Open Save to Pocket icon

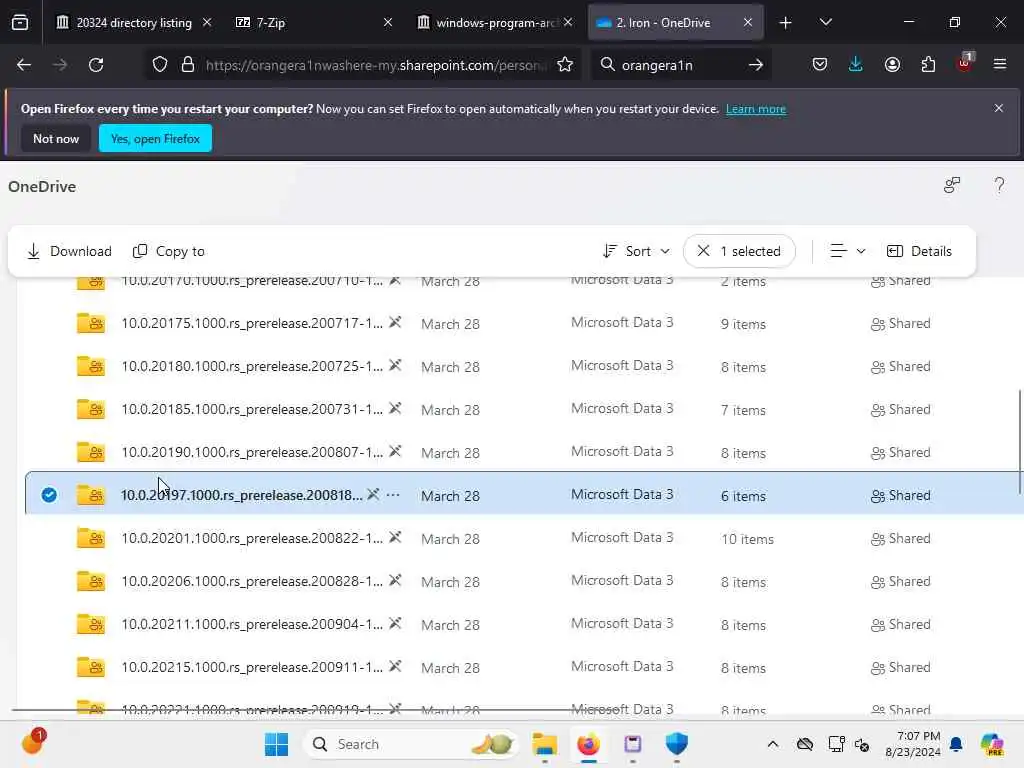[820, 65]
